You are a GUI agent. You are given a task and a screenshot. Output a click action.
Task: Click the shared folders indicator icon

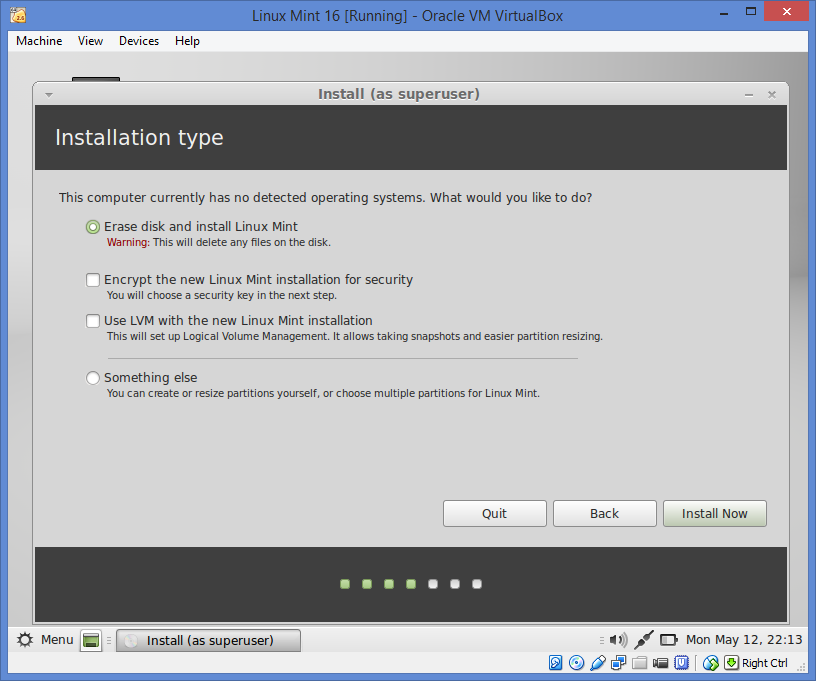tap(640, 663)
